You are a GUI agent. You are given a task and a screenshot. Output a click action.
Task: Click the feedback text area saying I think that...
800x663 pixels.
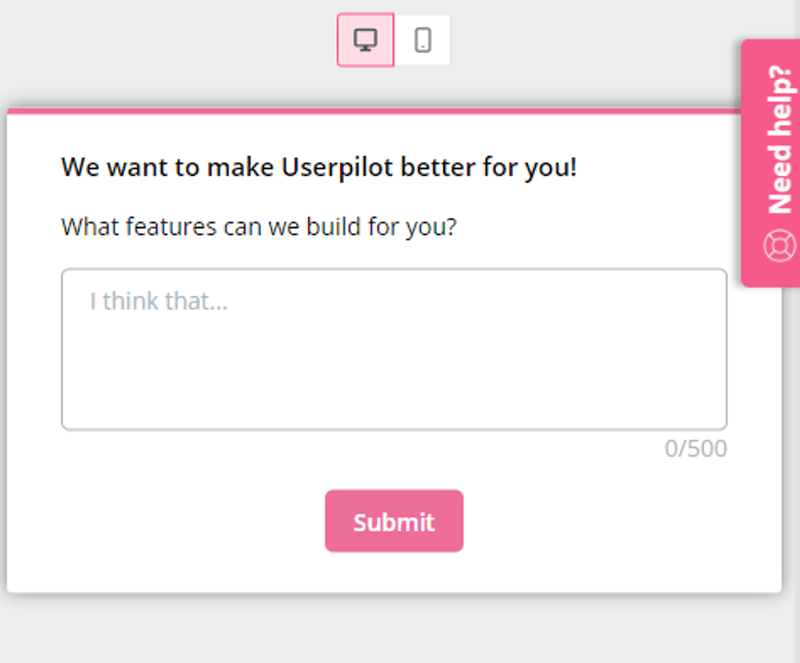pos(393,348)
